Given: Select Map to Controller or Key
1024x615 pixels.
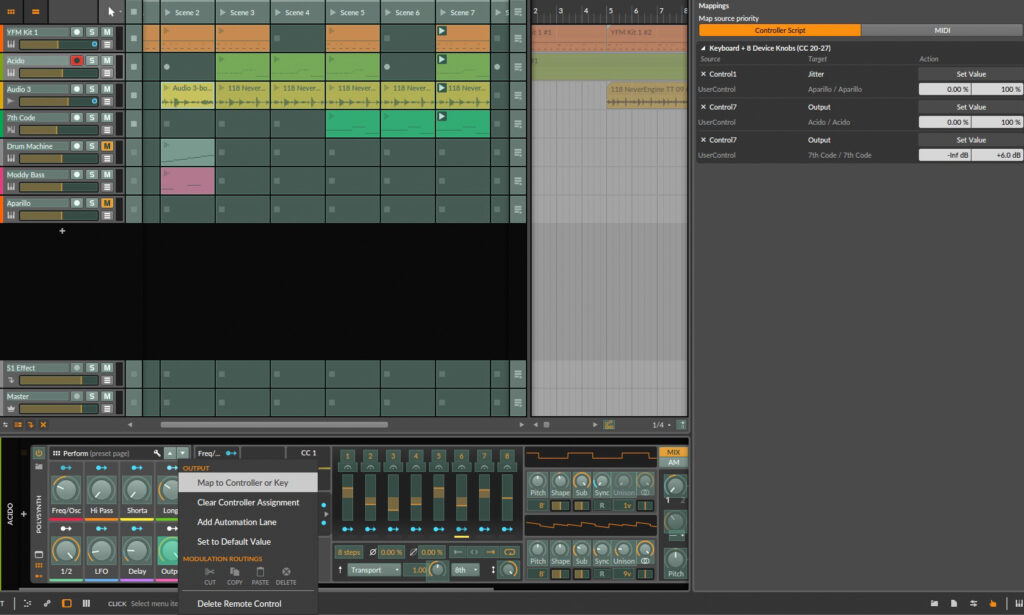Looking at the screenshot, I should (x=248, y=483).
